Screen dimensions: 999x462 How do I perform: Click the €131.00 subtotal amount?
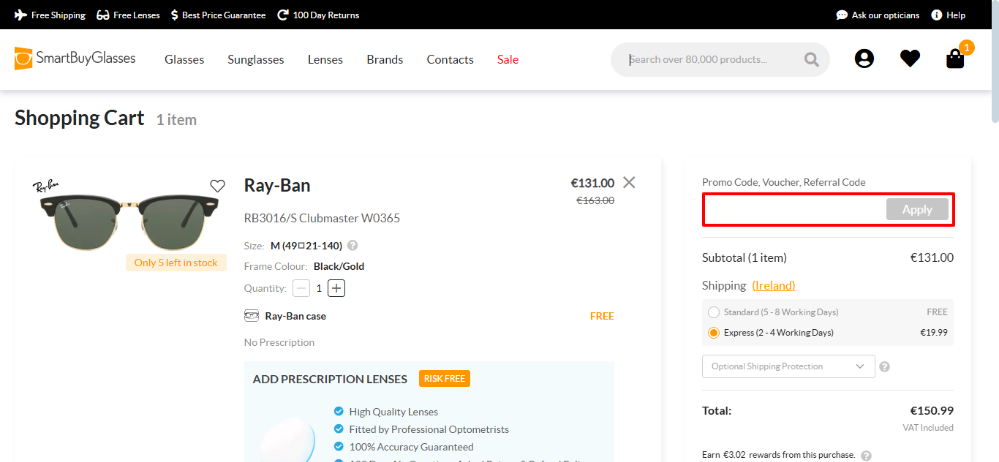point(932,257)
